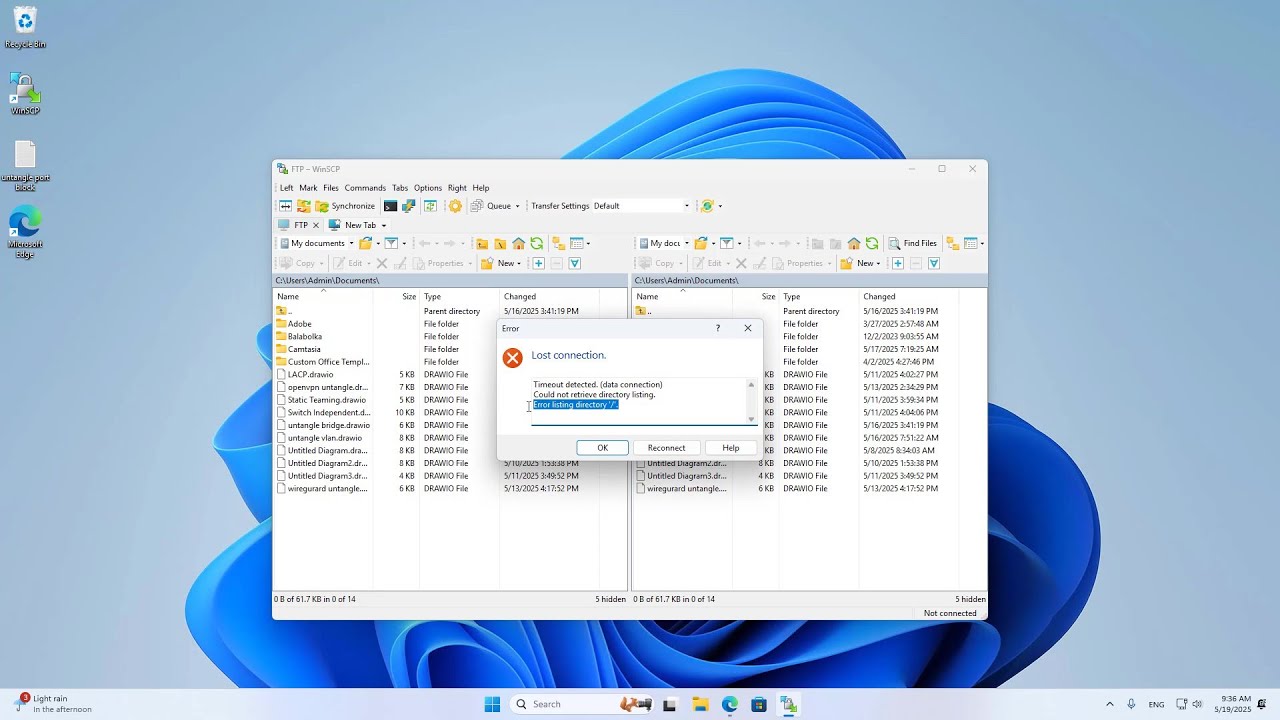The width and height of the screenshot is (1280, 720).
Task: Go to root directory in left panel
Action: point(500,243)
